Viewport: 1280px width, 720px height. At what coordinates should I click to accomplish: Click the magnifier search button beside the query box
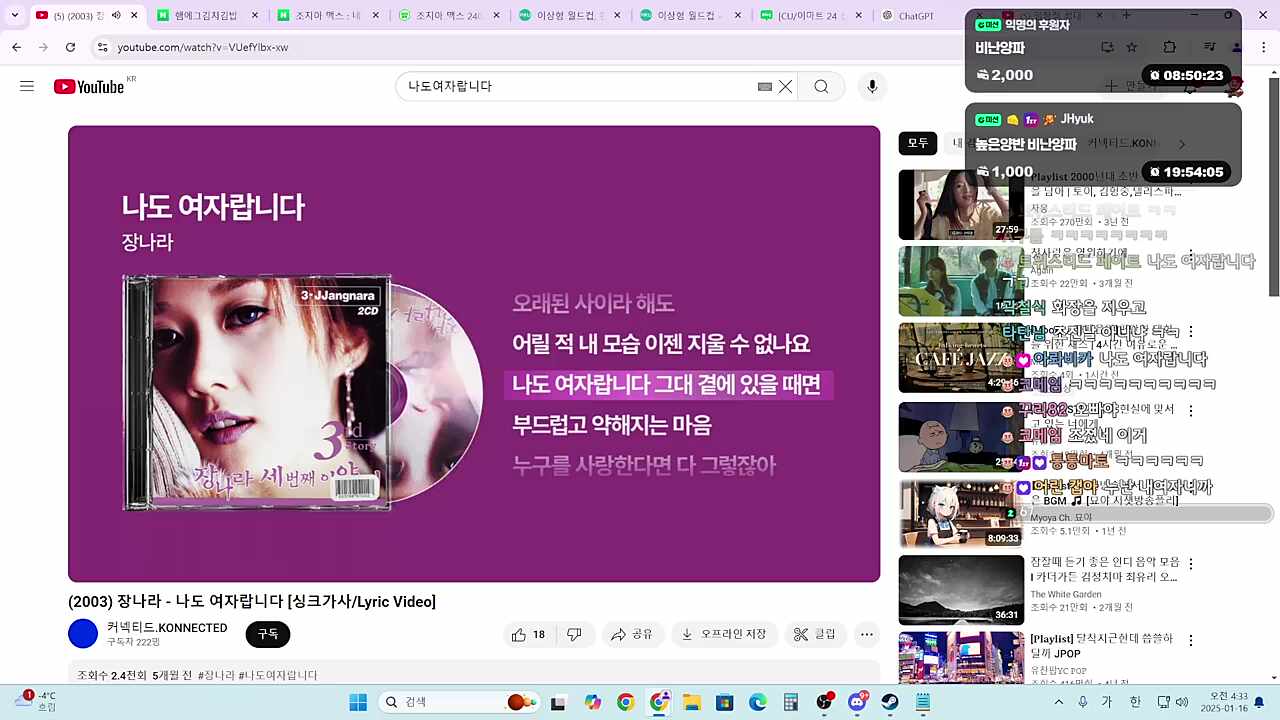(x=821, y=86)
